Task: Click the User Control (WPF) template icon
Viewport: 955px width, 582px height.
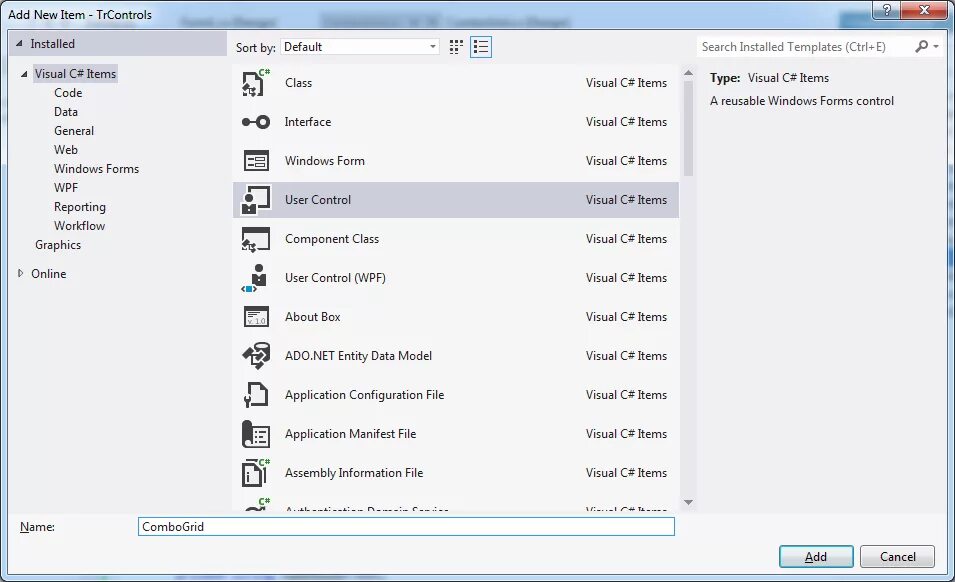Action: pyautogui.click(x=255, y=277)
